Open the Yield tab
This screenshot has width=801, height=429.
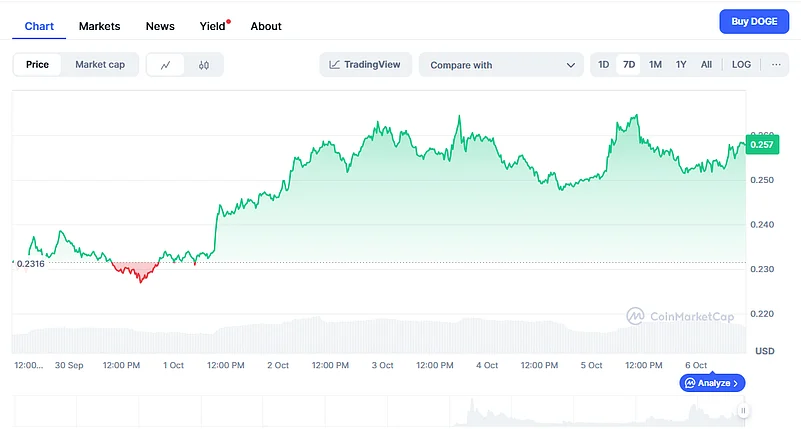pyautogui.click(x=213, y=26)
